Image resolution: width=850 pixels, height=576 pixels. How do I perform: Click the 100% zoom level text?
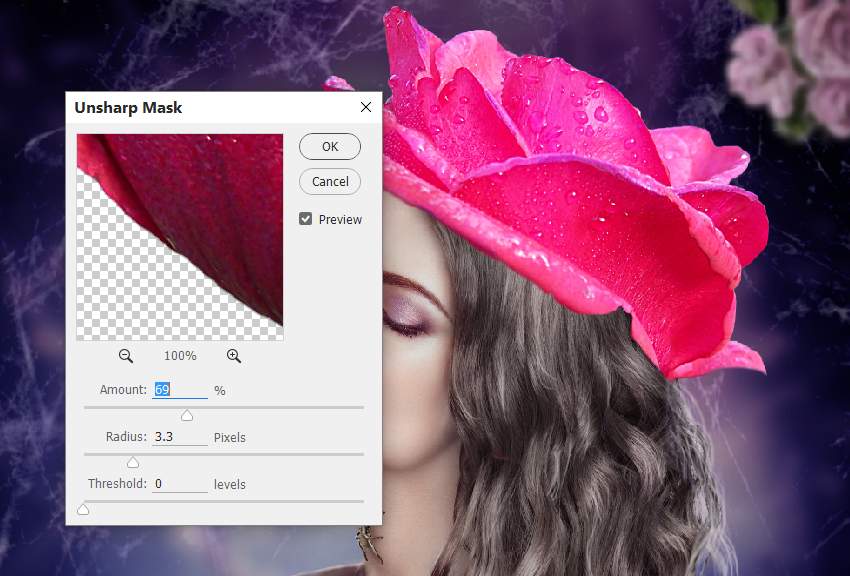click(x=180, y=355)
